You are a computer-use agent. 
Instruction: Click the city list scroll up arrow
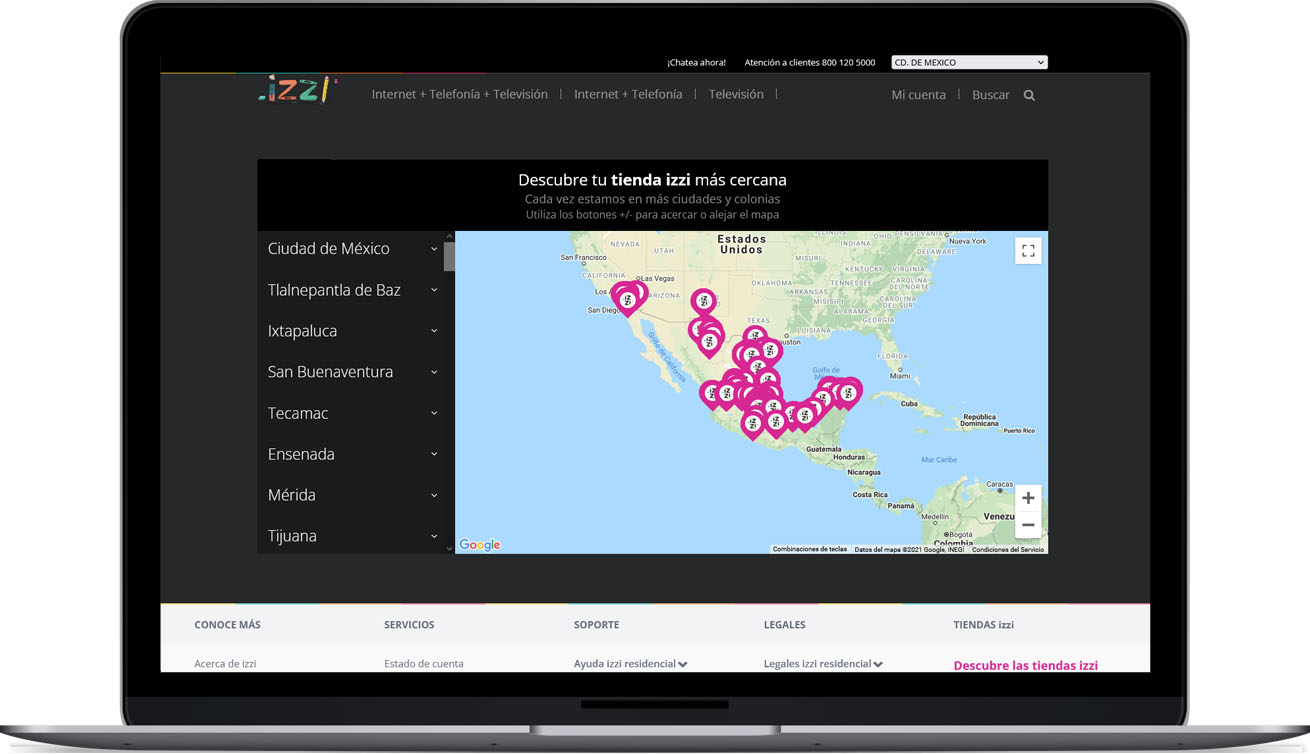tap(450, 237)
